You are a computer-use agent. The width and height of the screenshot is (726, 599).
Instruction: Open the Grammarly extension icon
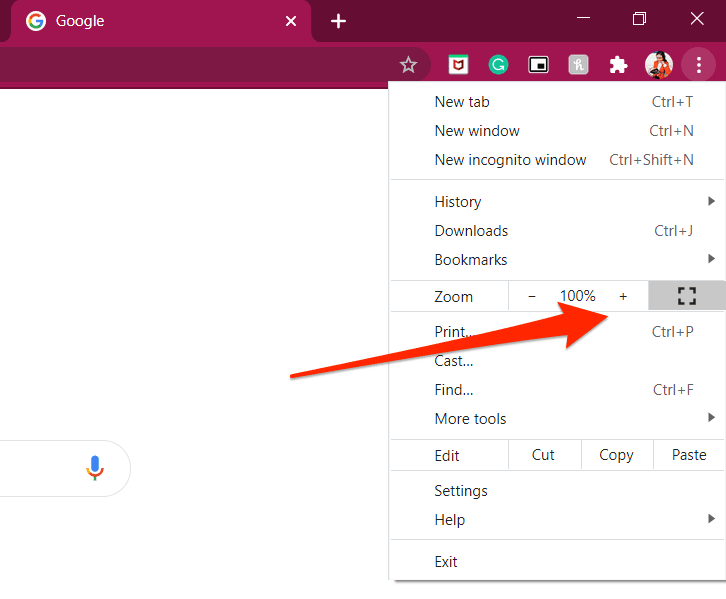pos(498,65)
